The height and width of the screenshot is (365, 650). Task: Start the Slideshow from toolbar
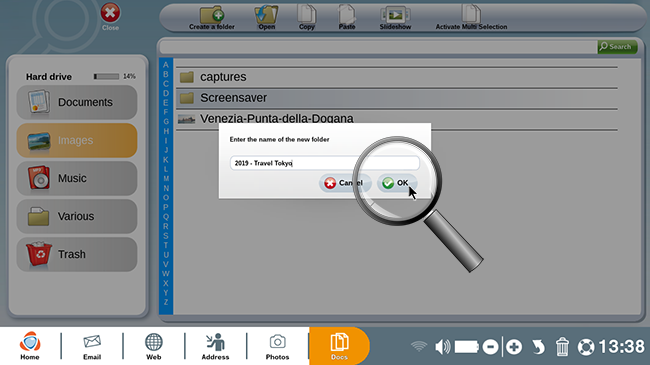click(395, 18)
